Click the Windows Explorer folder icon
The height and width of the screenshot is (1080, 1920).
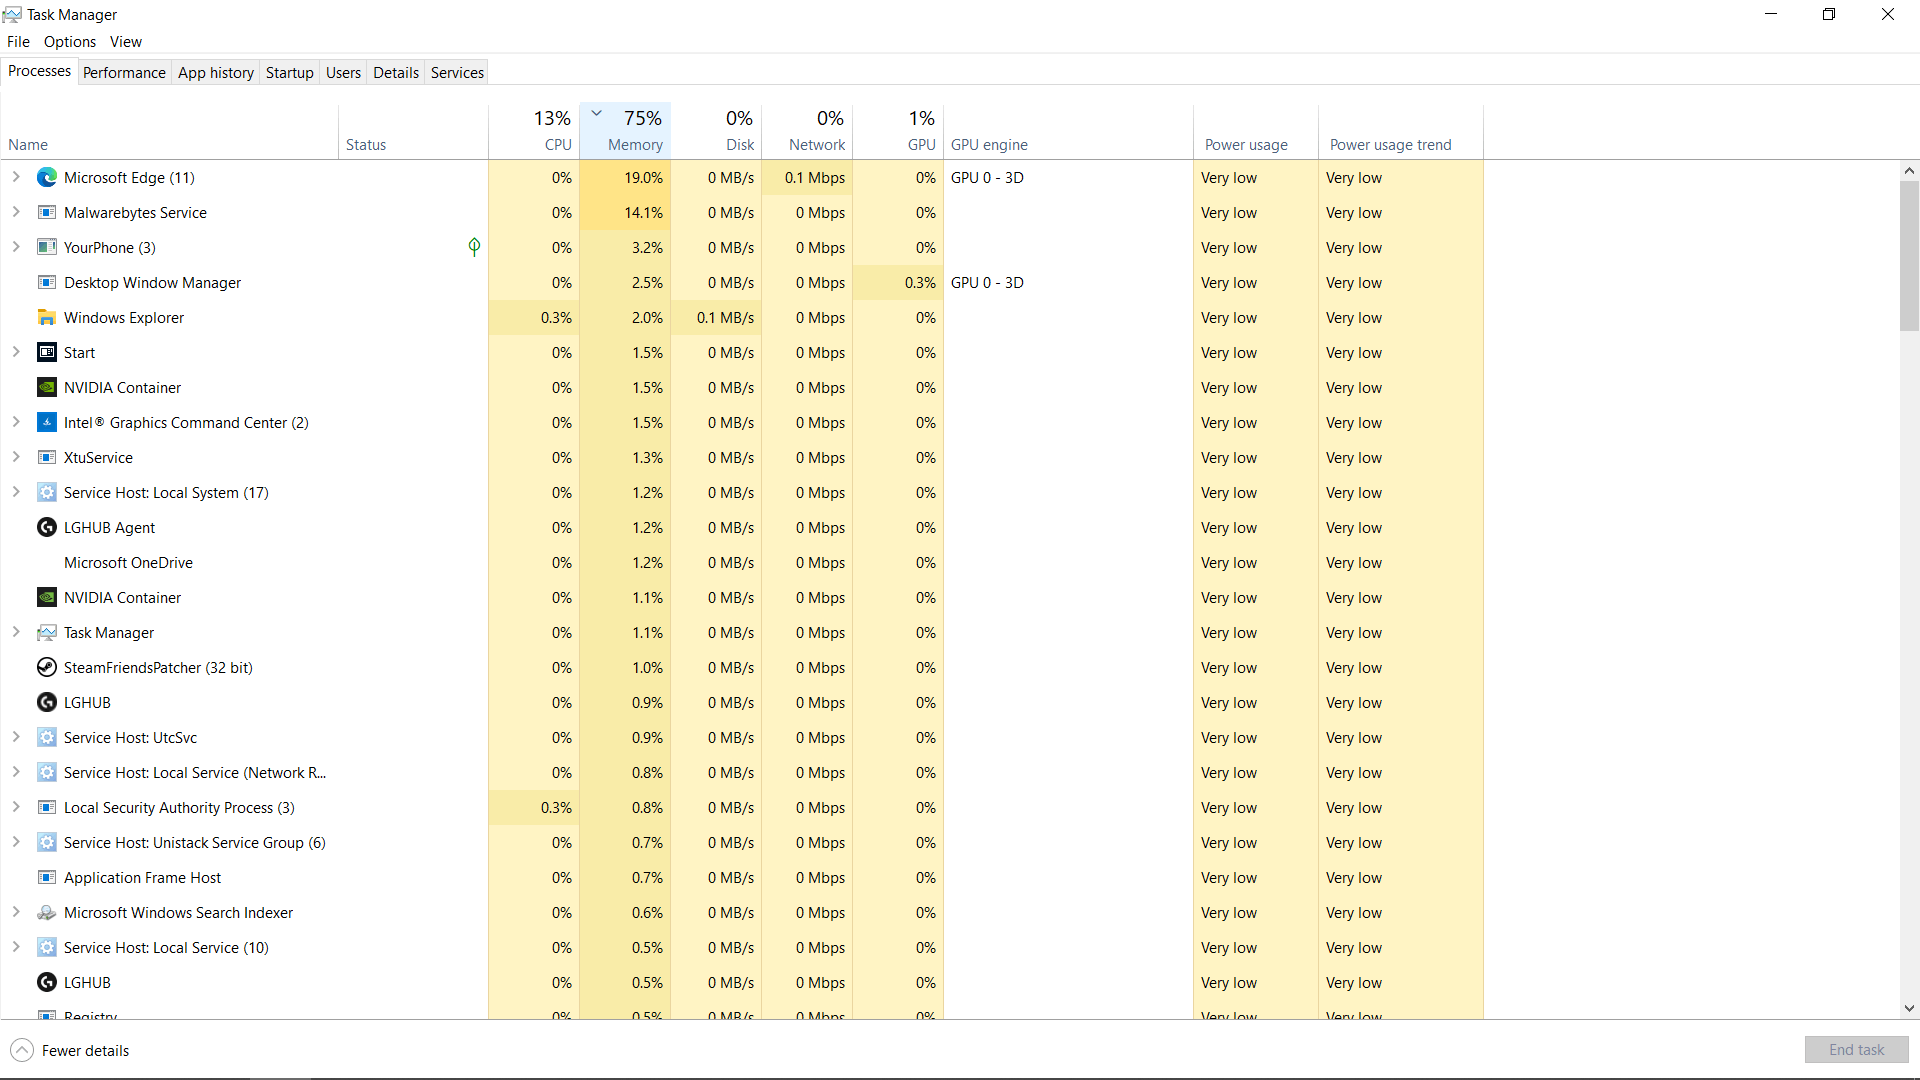[47, 318]
